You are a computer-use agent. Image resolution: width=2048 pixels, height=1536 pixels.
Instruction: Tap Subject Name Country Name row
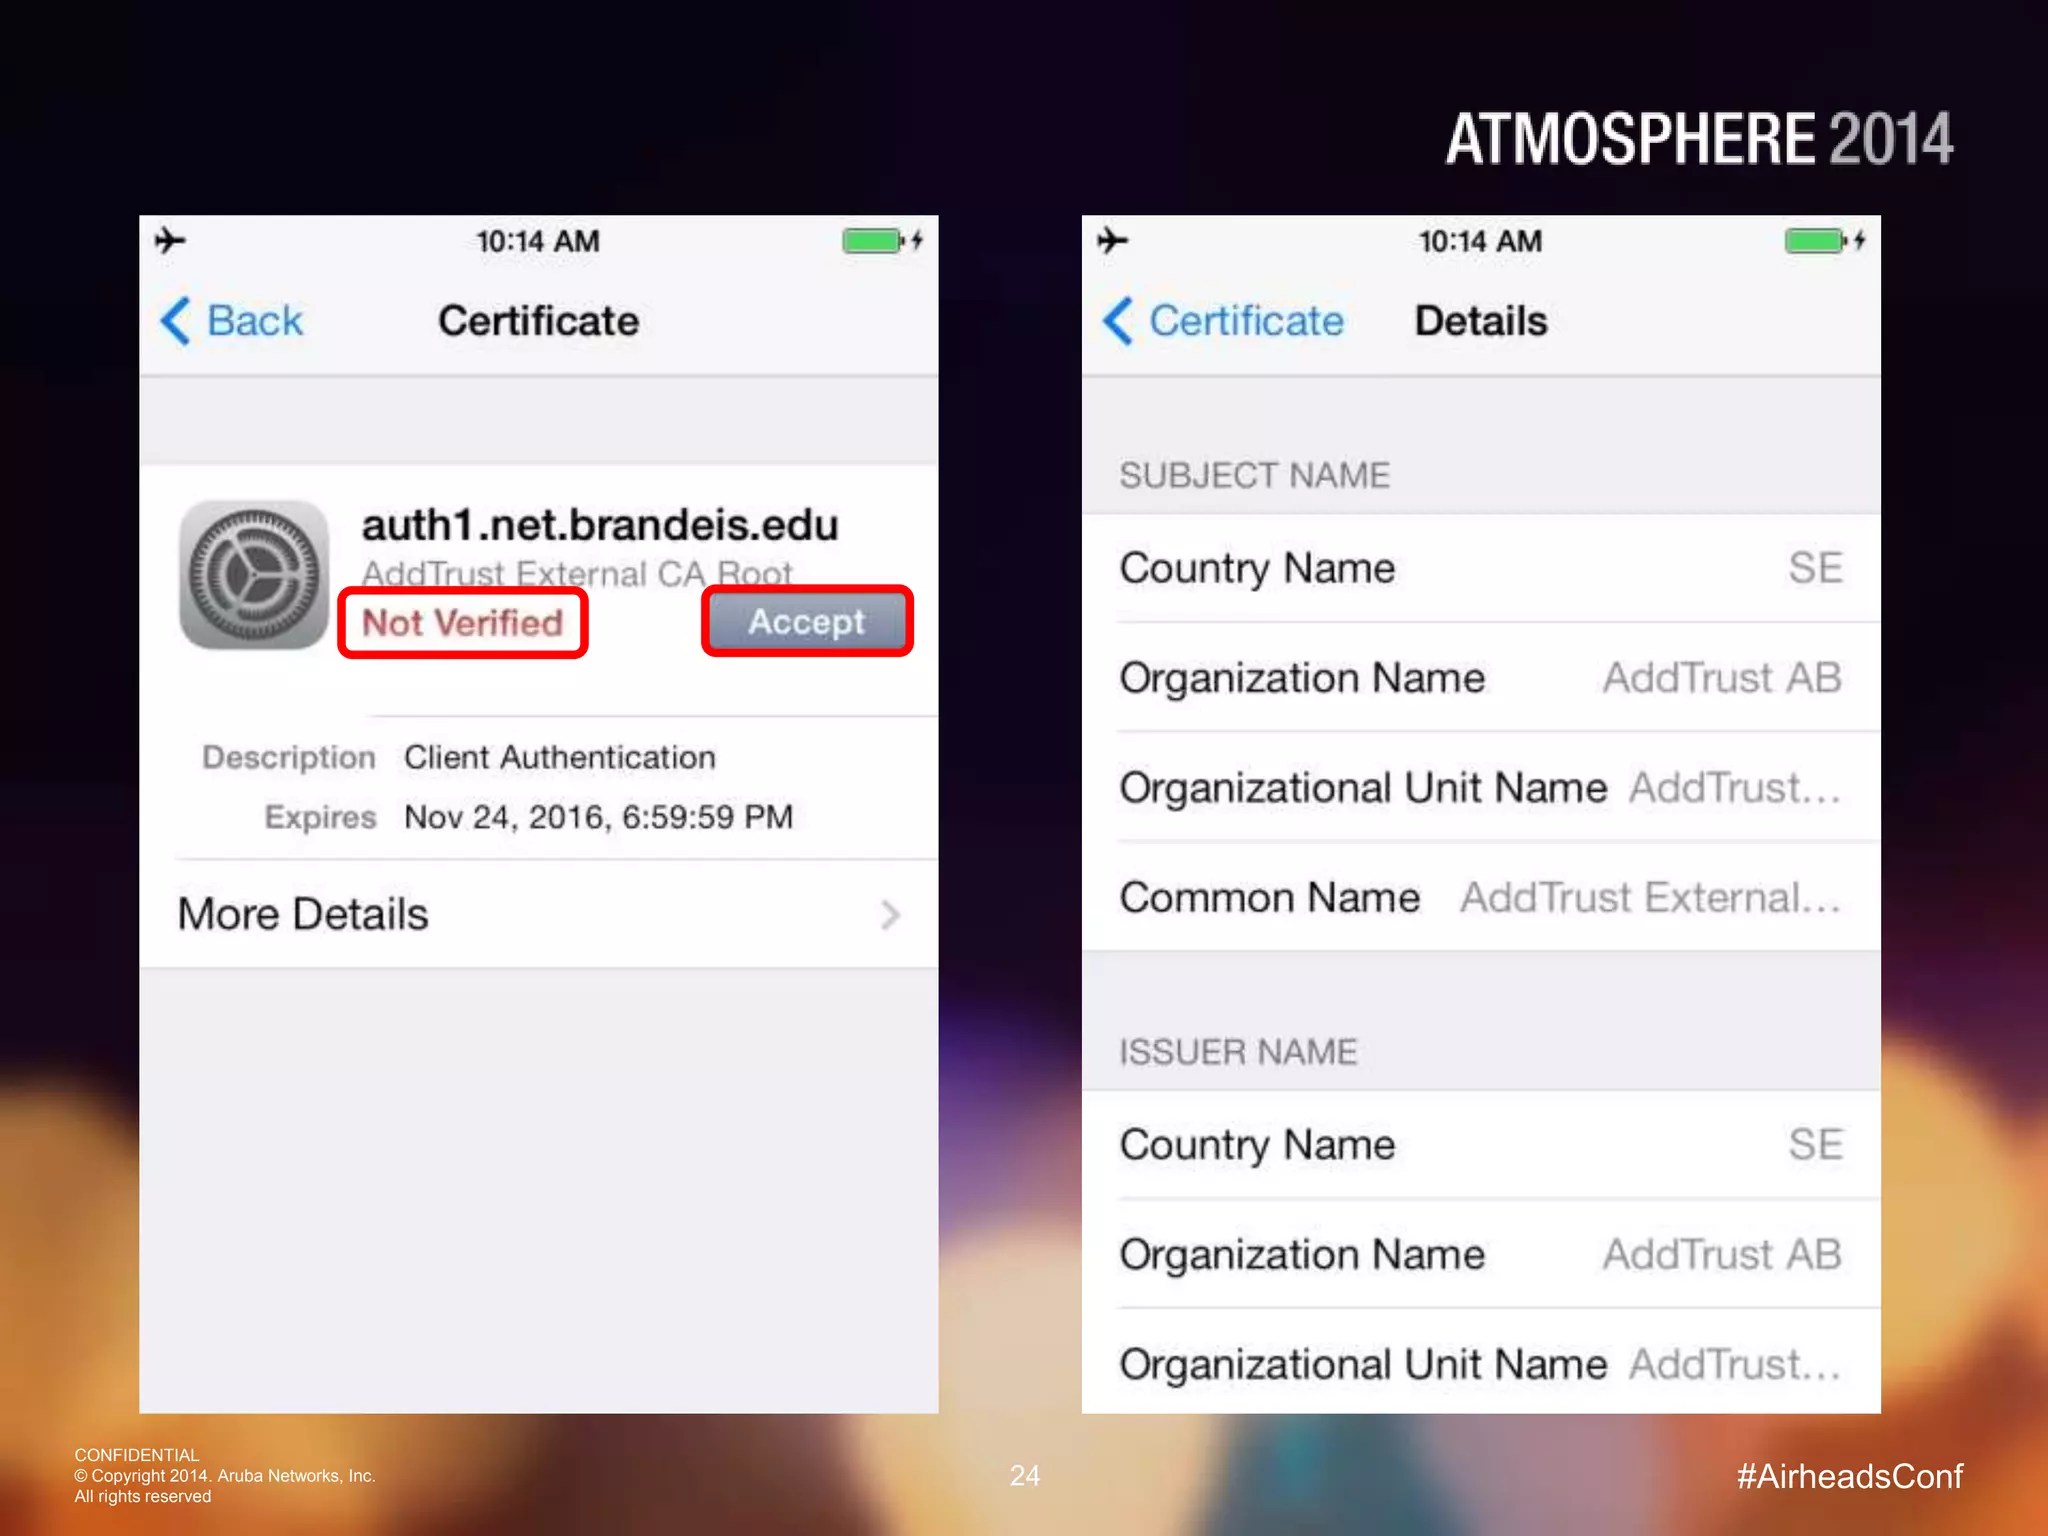click(1481, 568)
